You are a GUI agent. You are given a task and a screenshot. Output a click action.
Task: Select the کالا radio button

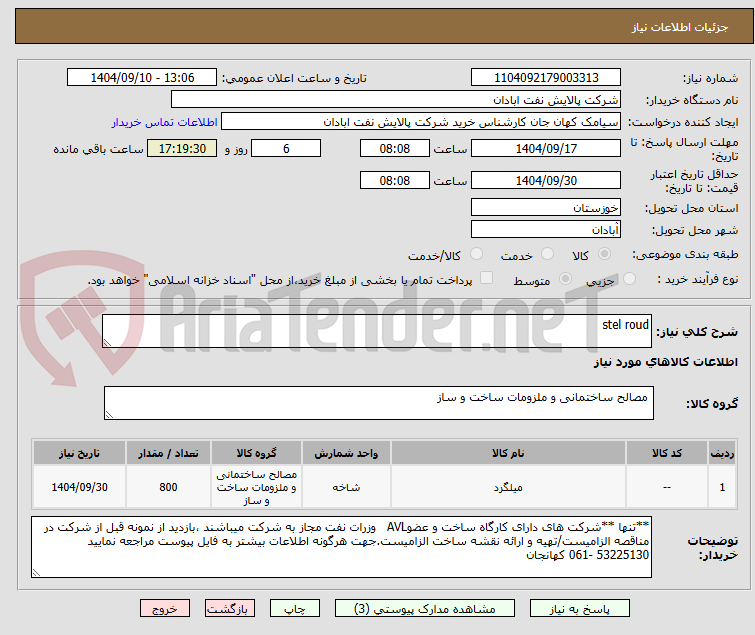click(x=604, y=254)
